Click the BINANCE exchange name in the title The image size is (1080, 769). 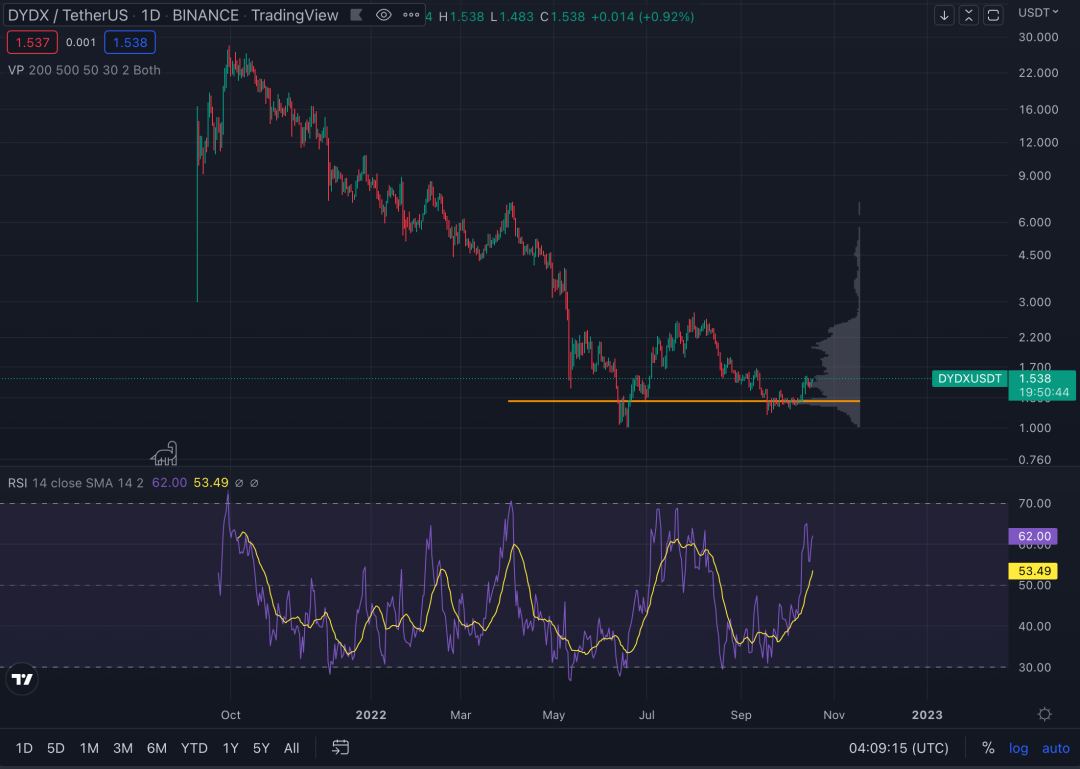[x=205, y=15]
